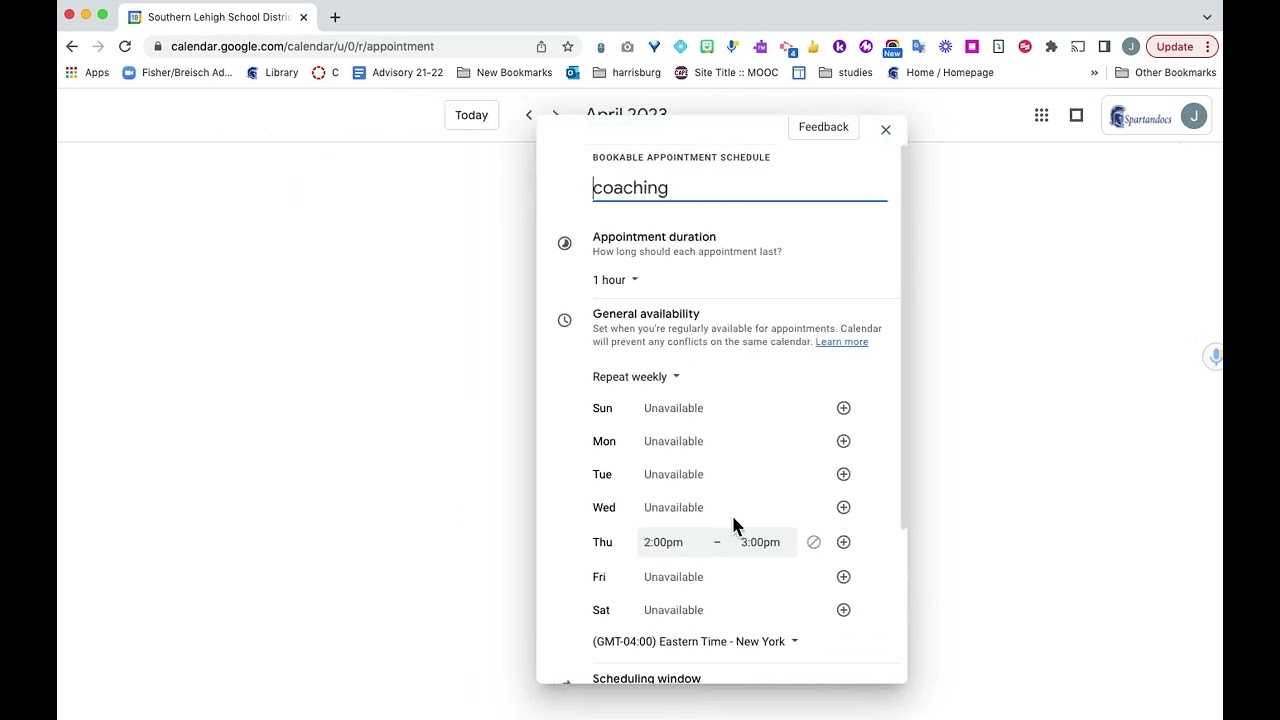Viewport: 1280px width, 720px height.
Task: Open the bookmark labeled C
Action: pos(325,73)
